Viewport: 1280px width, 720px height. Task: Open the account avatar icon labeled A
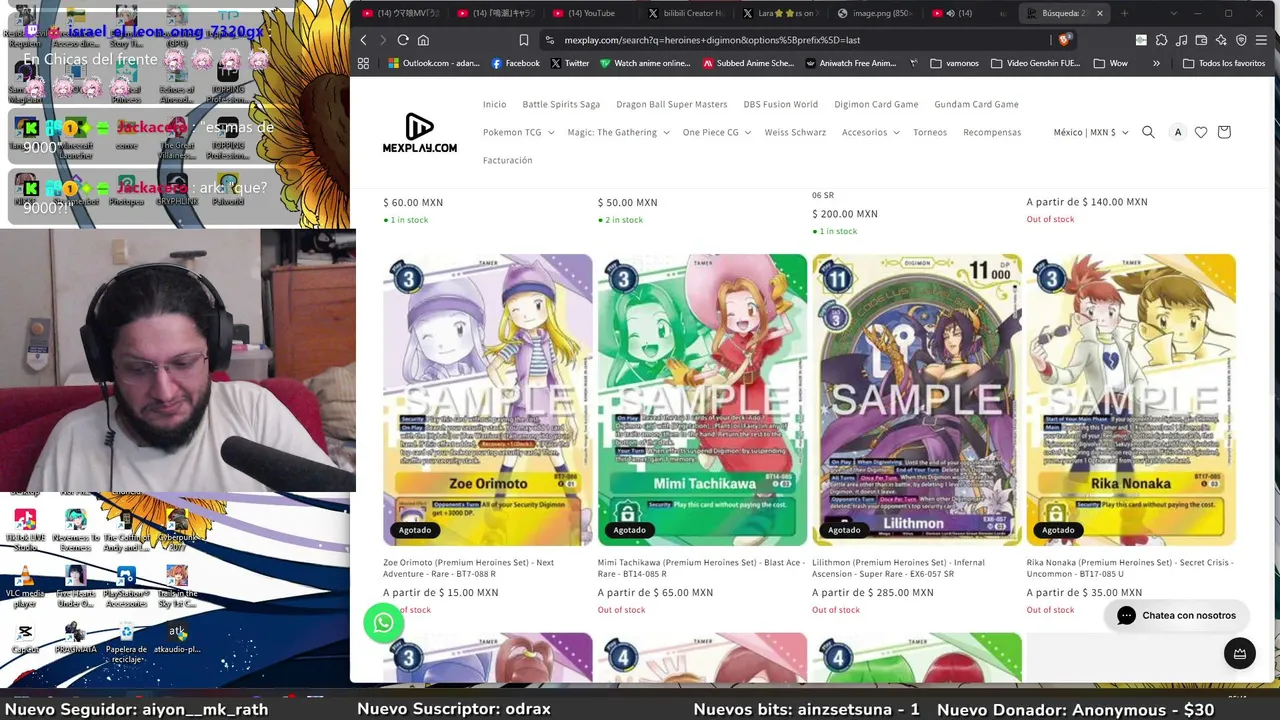click(x=1178, y=132)
